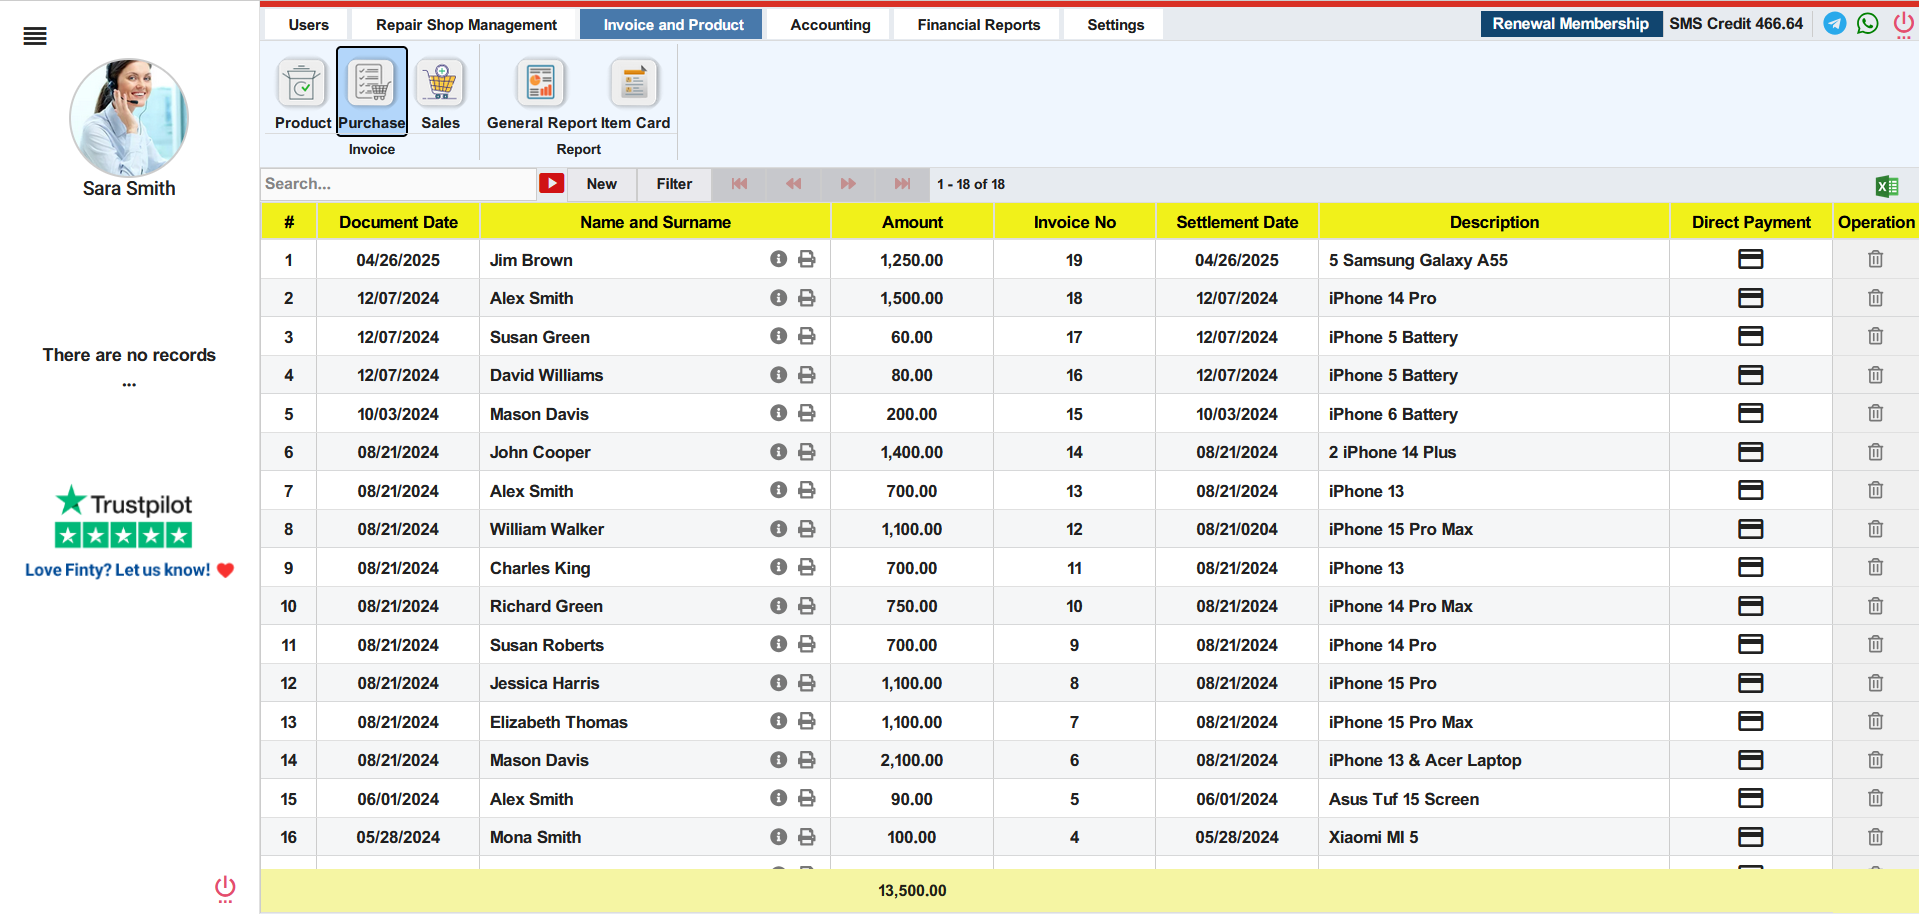The width and height of the screenshot is (1919, 914).
Task: Show info for Jim Brown row
Action: click(x=778, y=259)
